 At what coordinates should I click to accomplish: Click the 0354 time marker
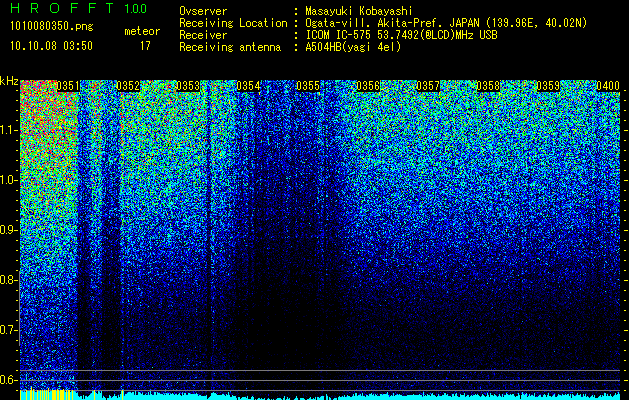[x=248, y=86]
